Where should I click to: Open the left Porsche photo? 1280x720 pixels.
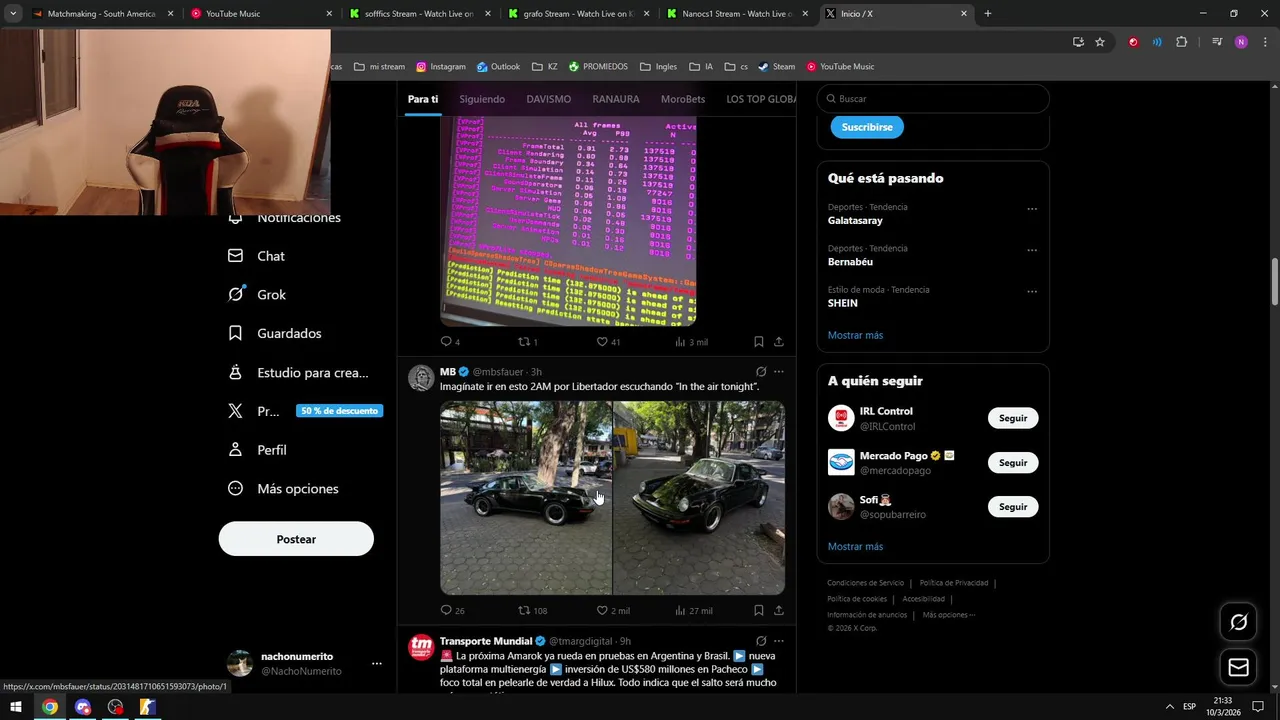[526, 498]
